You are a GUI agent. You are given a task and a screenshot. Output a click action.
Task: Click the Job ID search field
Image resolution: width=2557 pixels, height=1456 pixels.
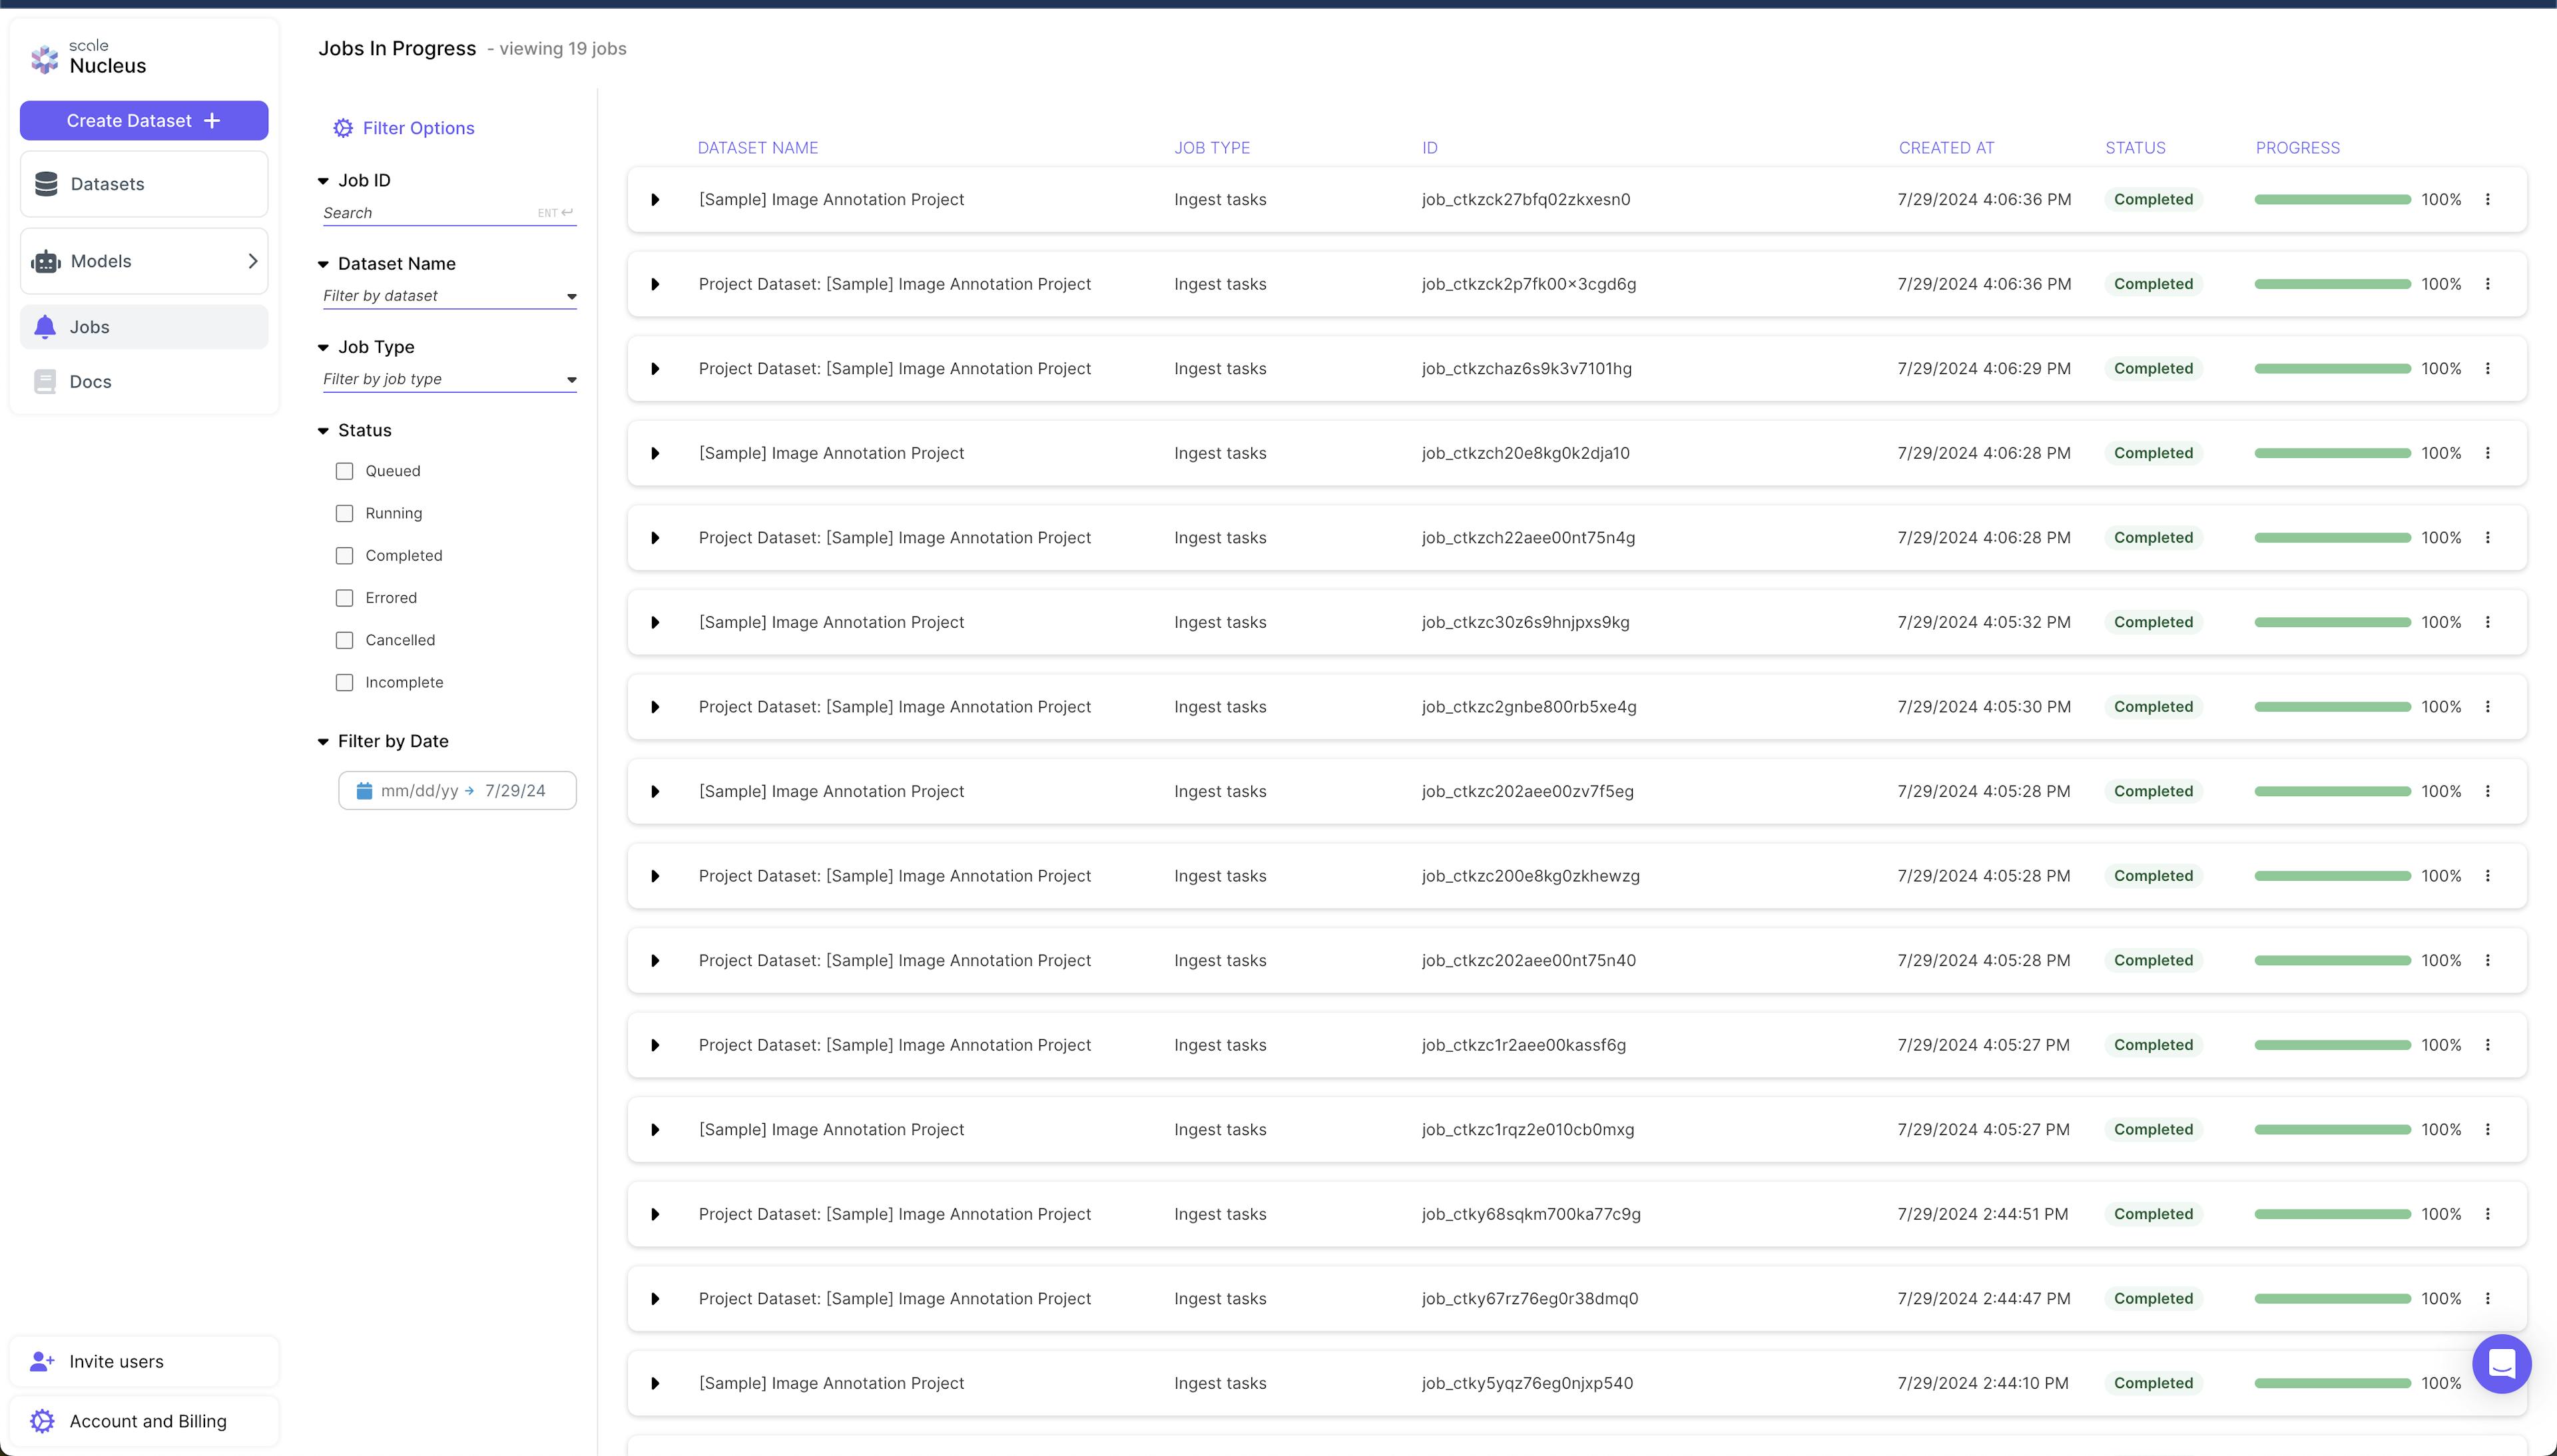(x=427, y=213)
